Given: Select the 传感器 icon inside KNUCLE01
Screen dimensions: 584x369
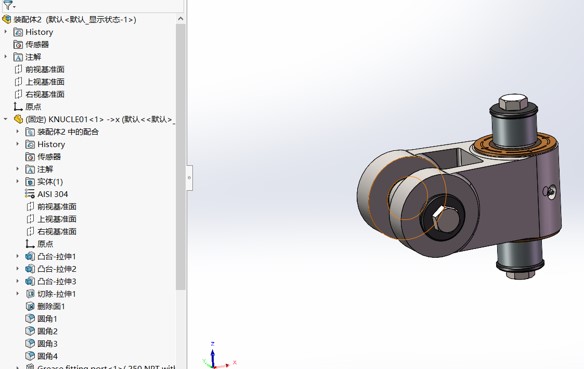Looking at the screenshot, I should point(30,157).
